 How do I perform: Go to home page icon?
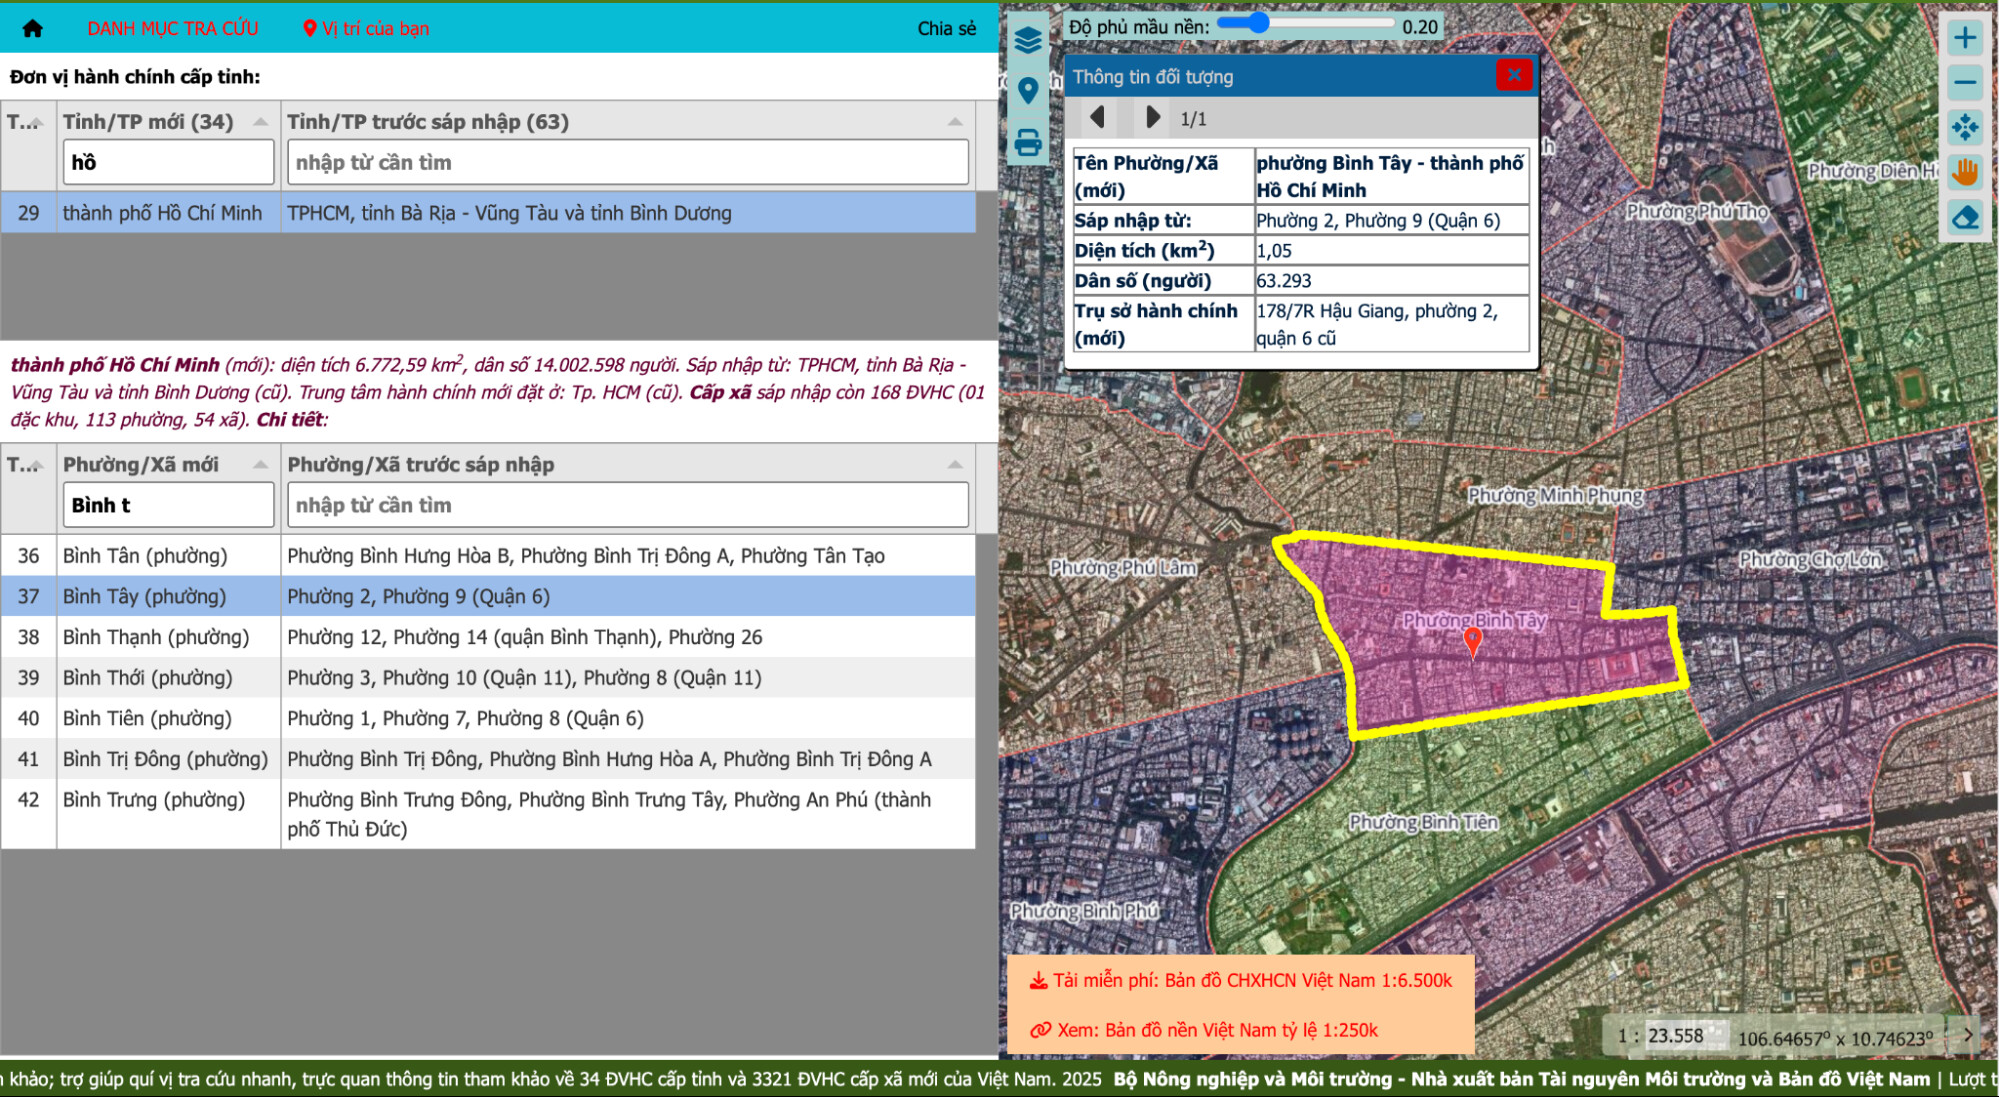[x=33, y=28]
